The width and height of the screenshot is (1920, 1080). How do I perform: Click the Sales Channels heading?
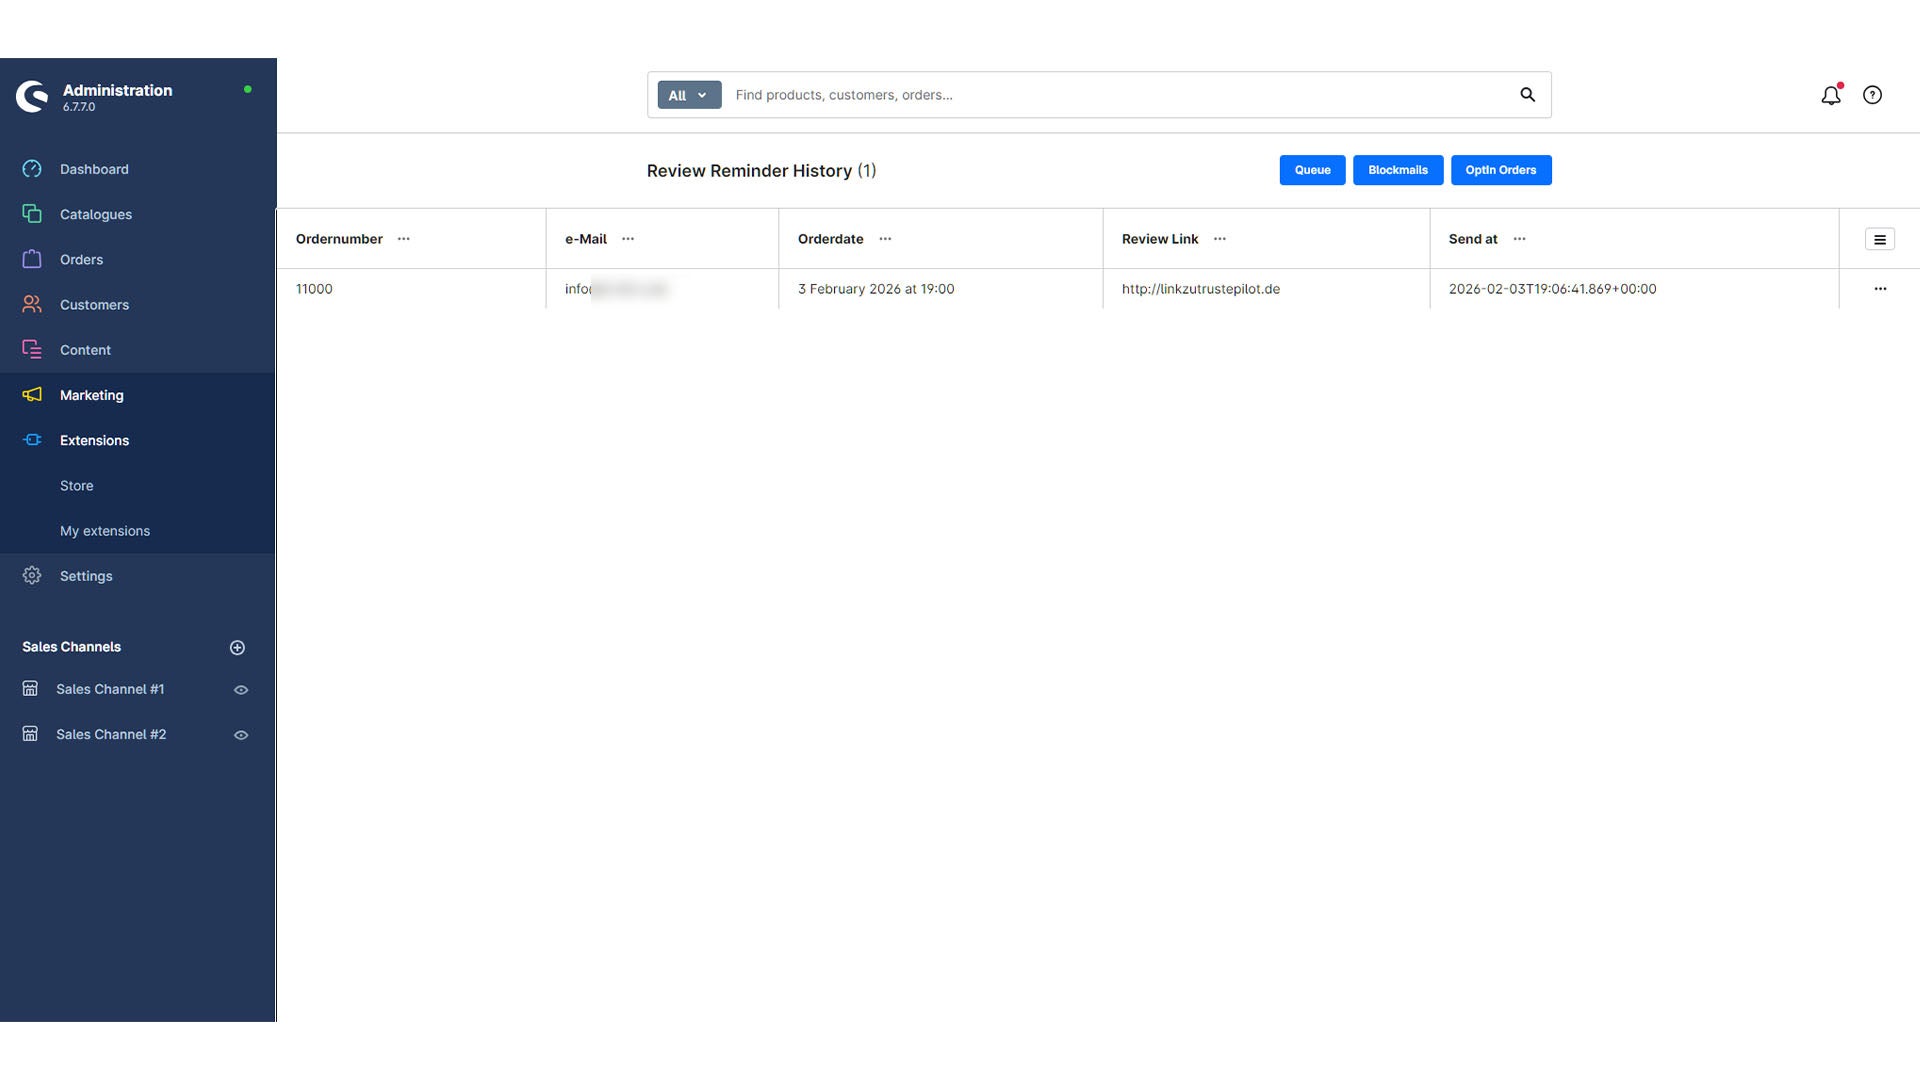[71, 647]
